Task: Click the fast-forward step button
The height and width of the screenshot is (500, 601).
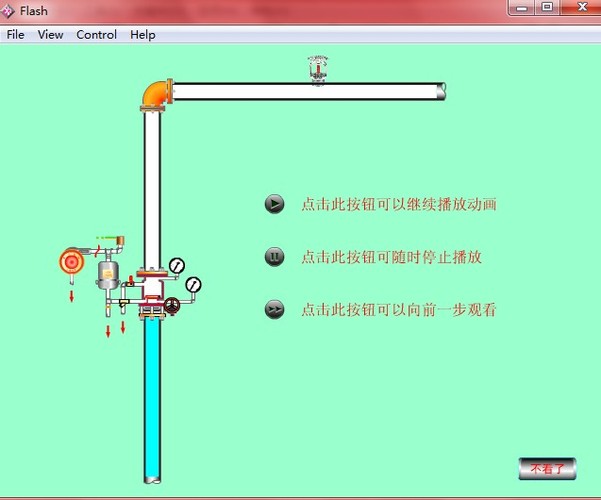Action: (x=274, y=309)
